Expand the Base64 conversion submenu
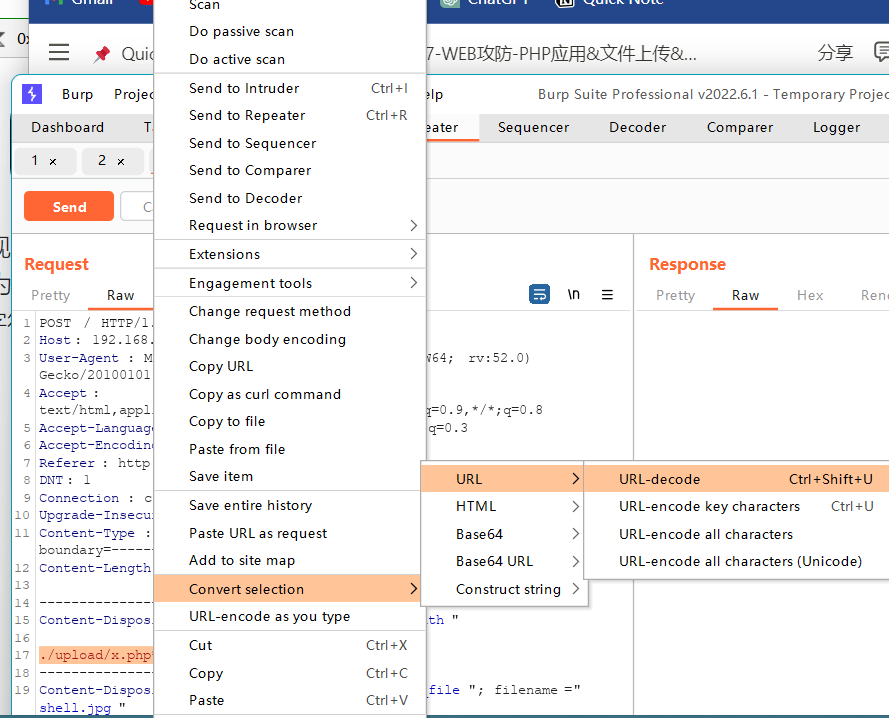The width and height of the screenshot is (889, 718). 504,534
